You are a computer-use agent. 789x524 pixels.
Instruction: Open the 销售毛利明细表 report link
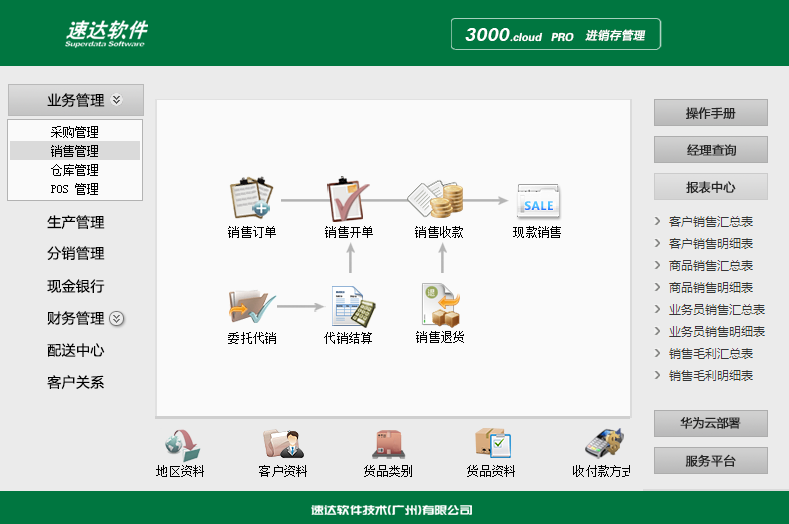pos(711,376)
